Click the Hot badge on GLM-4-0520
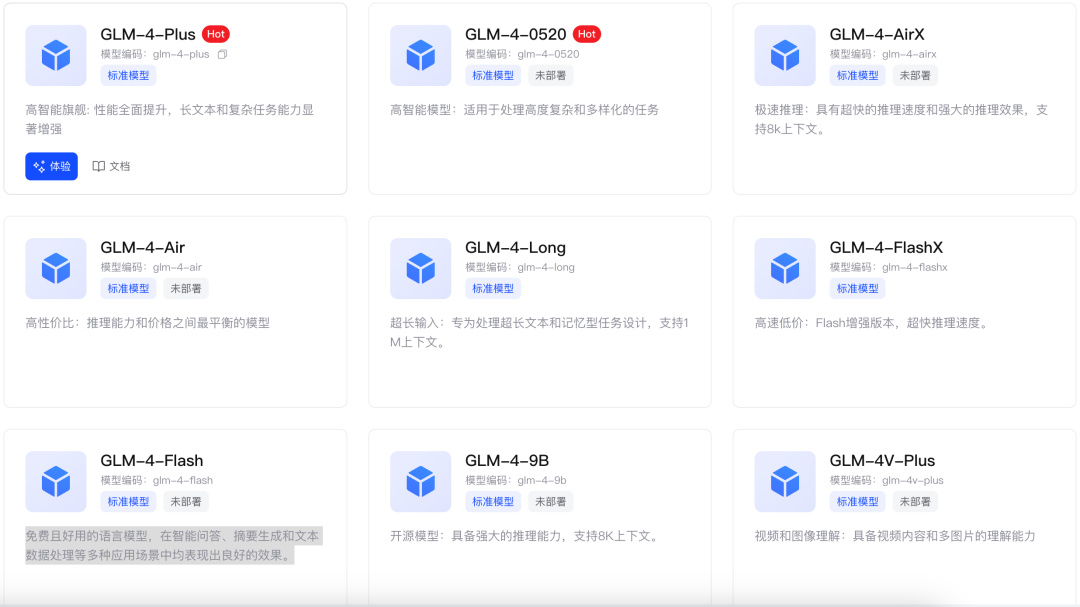Screen dimensions: 1080x607 (587, 33)
